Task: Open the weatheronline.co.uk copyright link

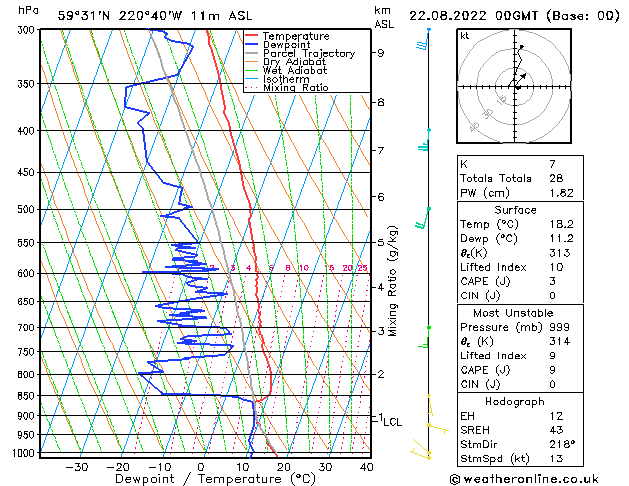Action: 524,479
